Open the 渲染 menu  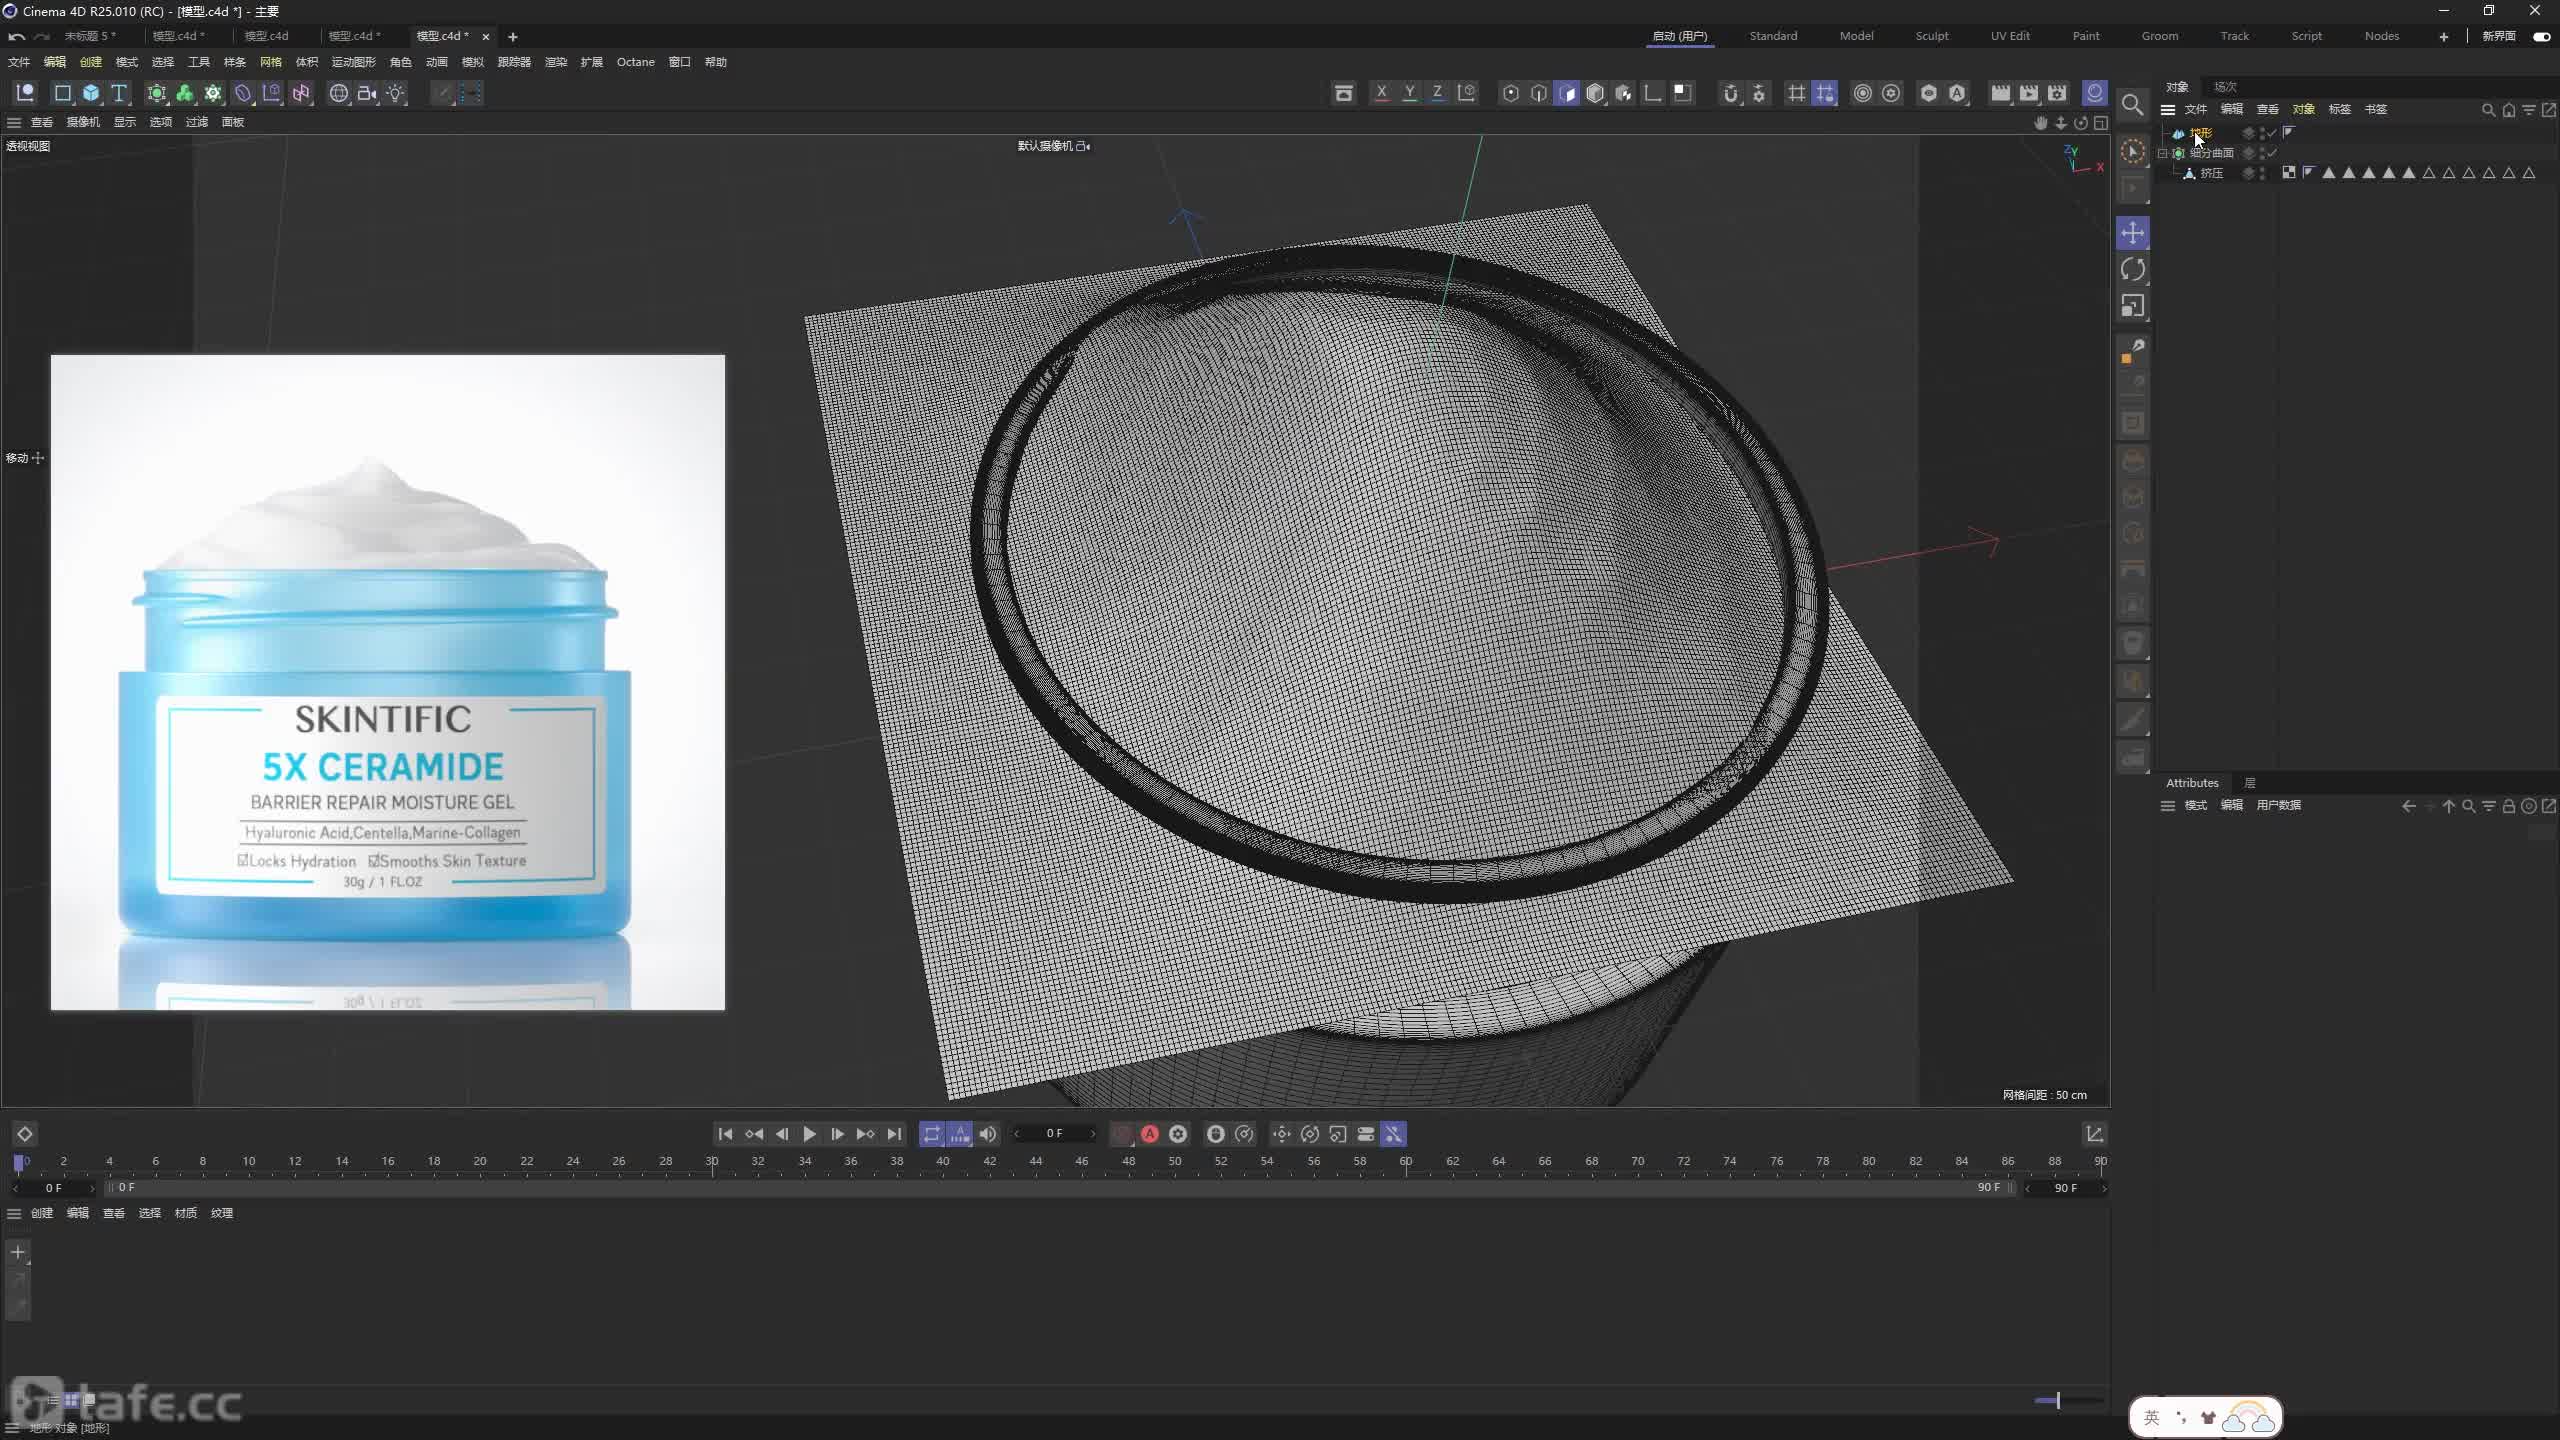pyautogui.click(x=555, y=62)
